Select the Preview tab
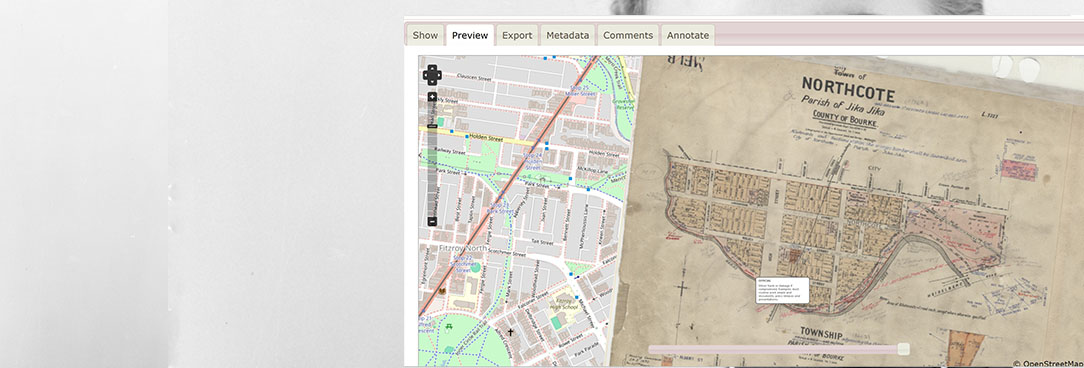The width and height of the screenshot is (1084, 368). point(470,35)
